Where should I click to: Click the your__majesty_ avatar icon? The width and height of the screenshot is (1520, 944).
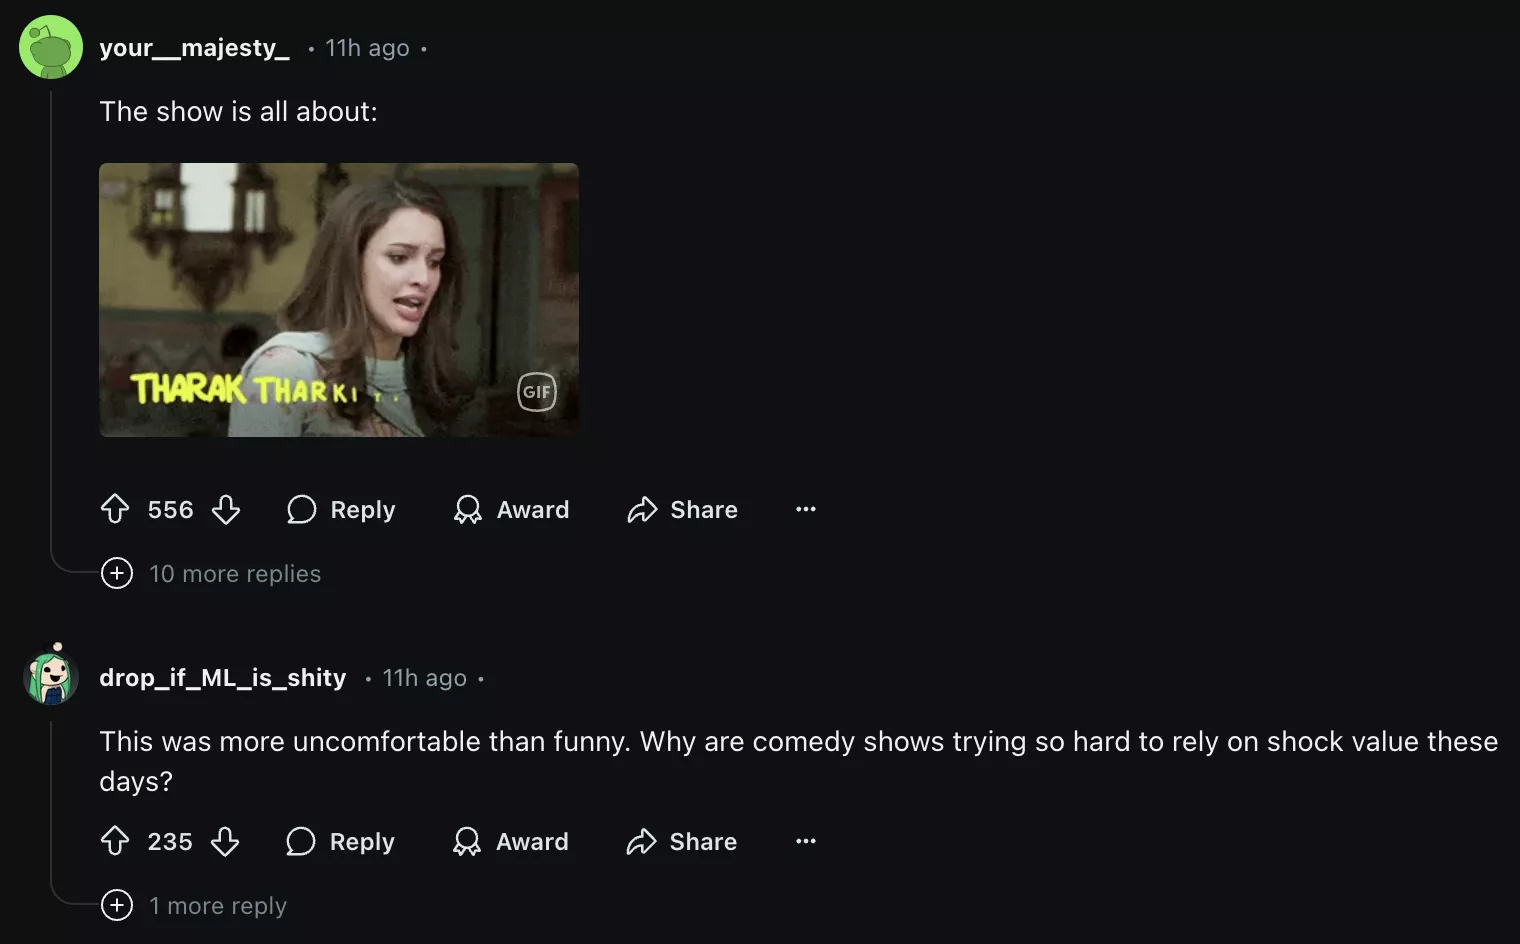click(x=51, y=47)
